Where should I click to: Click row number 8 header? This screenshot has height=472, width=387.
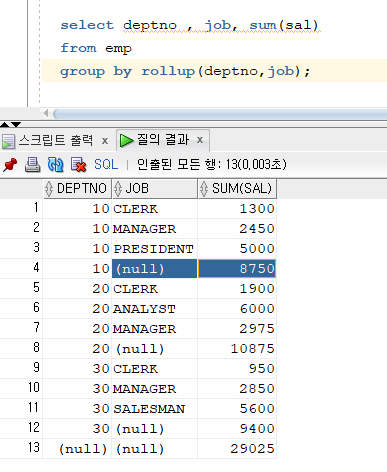(21, 348)
